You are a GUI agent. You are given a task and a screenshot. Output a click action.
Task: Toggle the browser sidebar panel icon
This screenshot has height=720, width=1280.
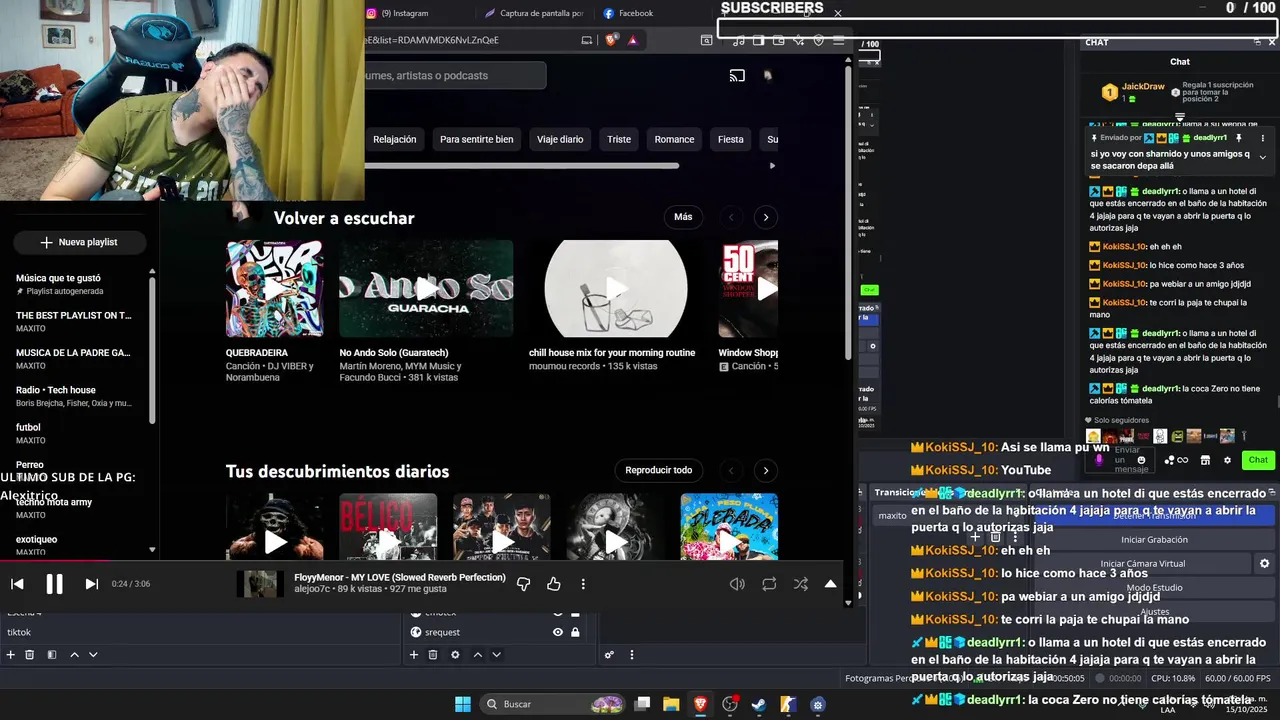click(758, 40)
